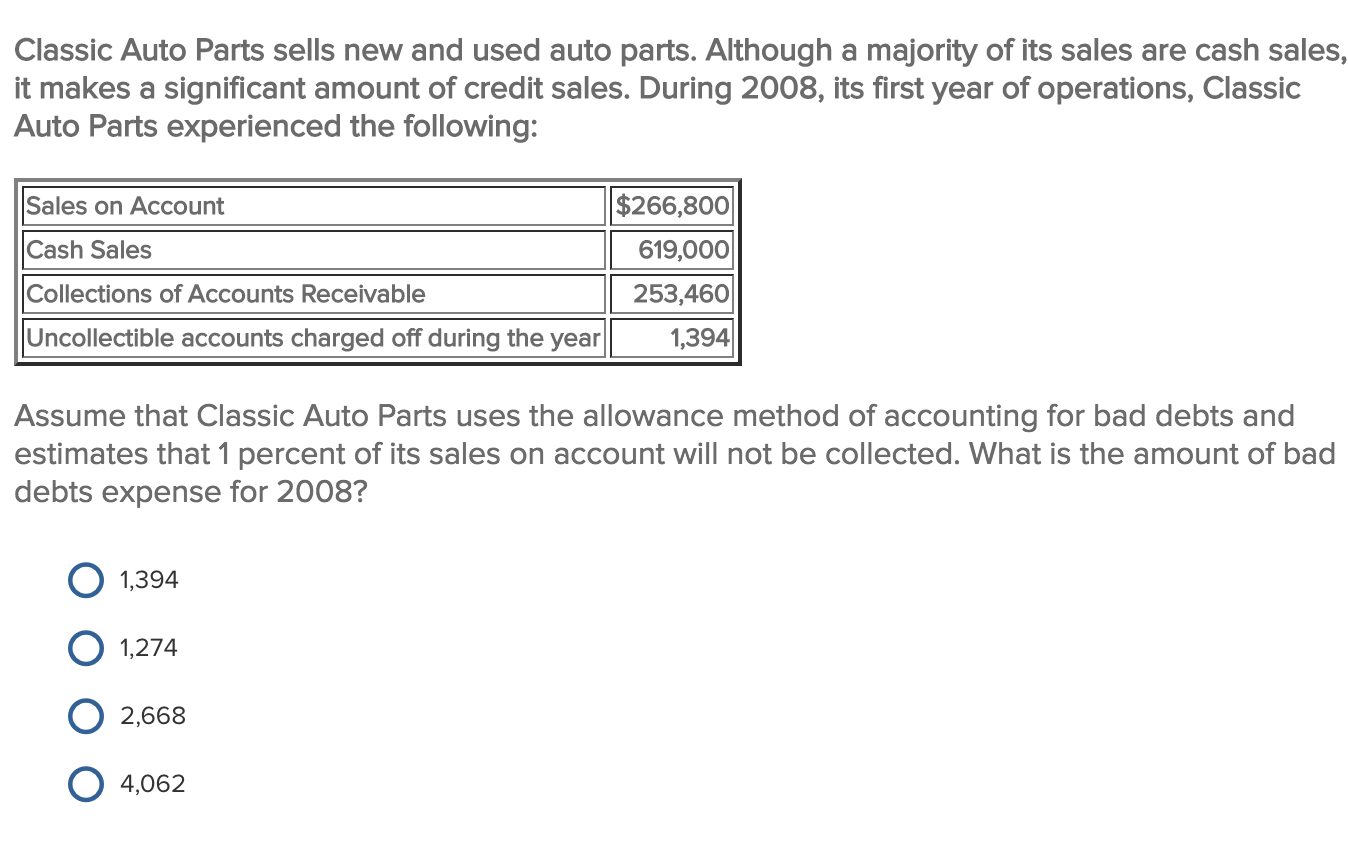Viewport: 1348px width, 864px height.
Task: Click the 1,394 value cell in table
Action: (672, 338)
